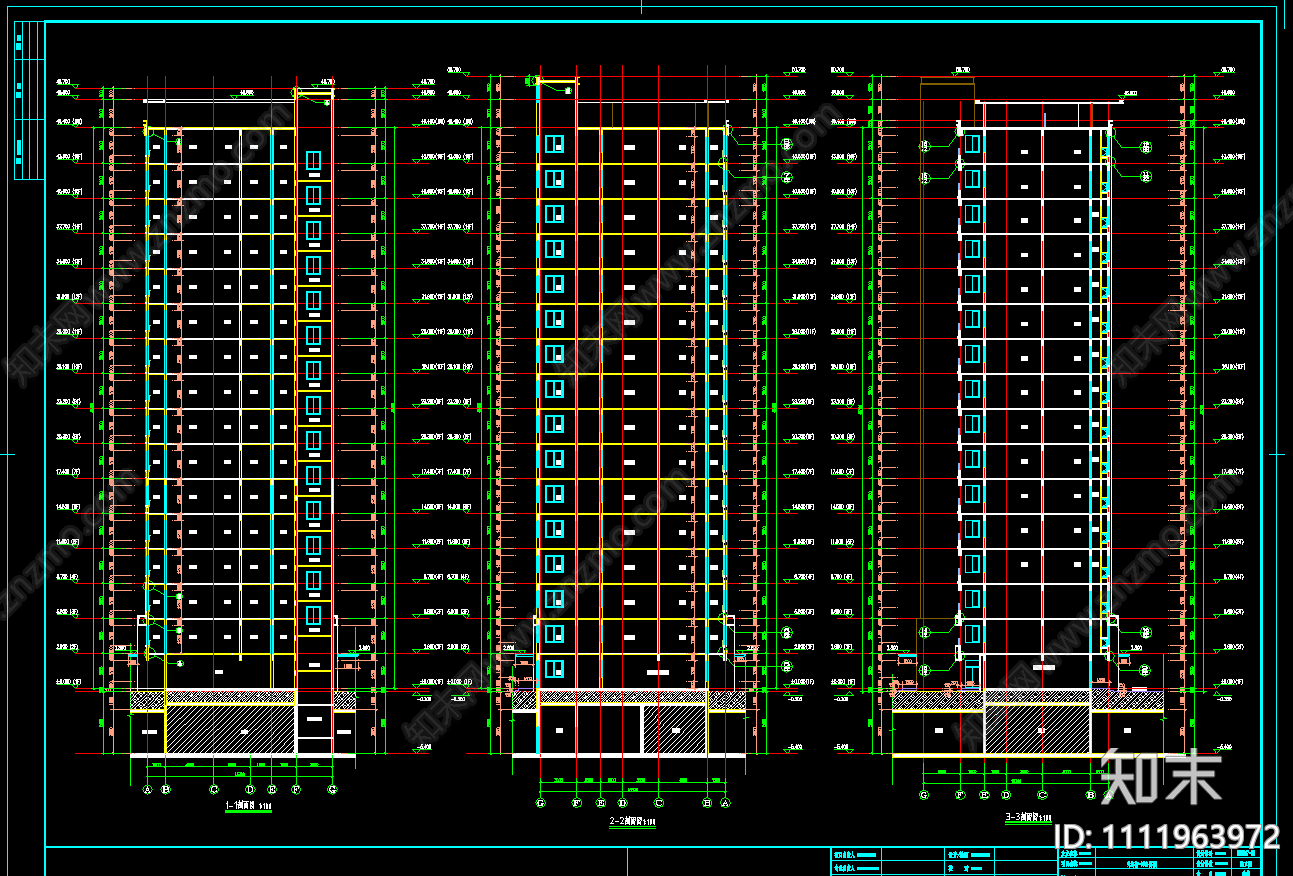This screenshot has width=1293, height=876.
Task: Click axis bubble G below section 2-2
Action: 541,803
